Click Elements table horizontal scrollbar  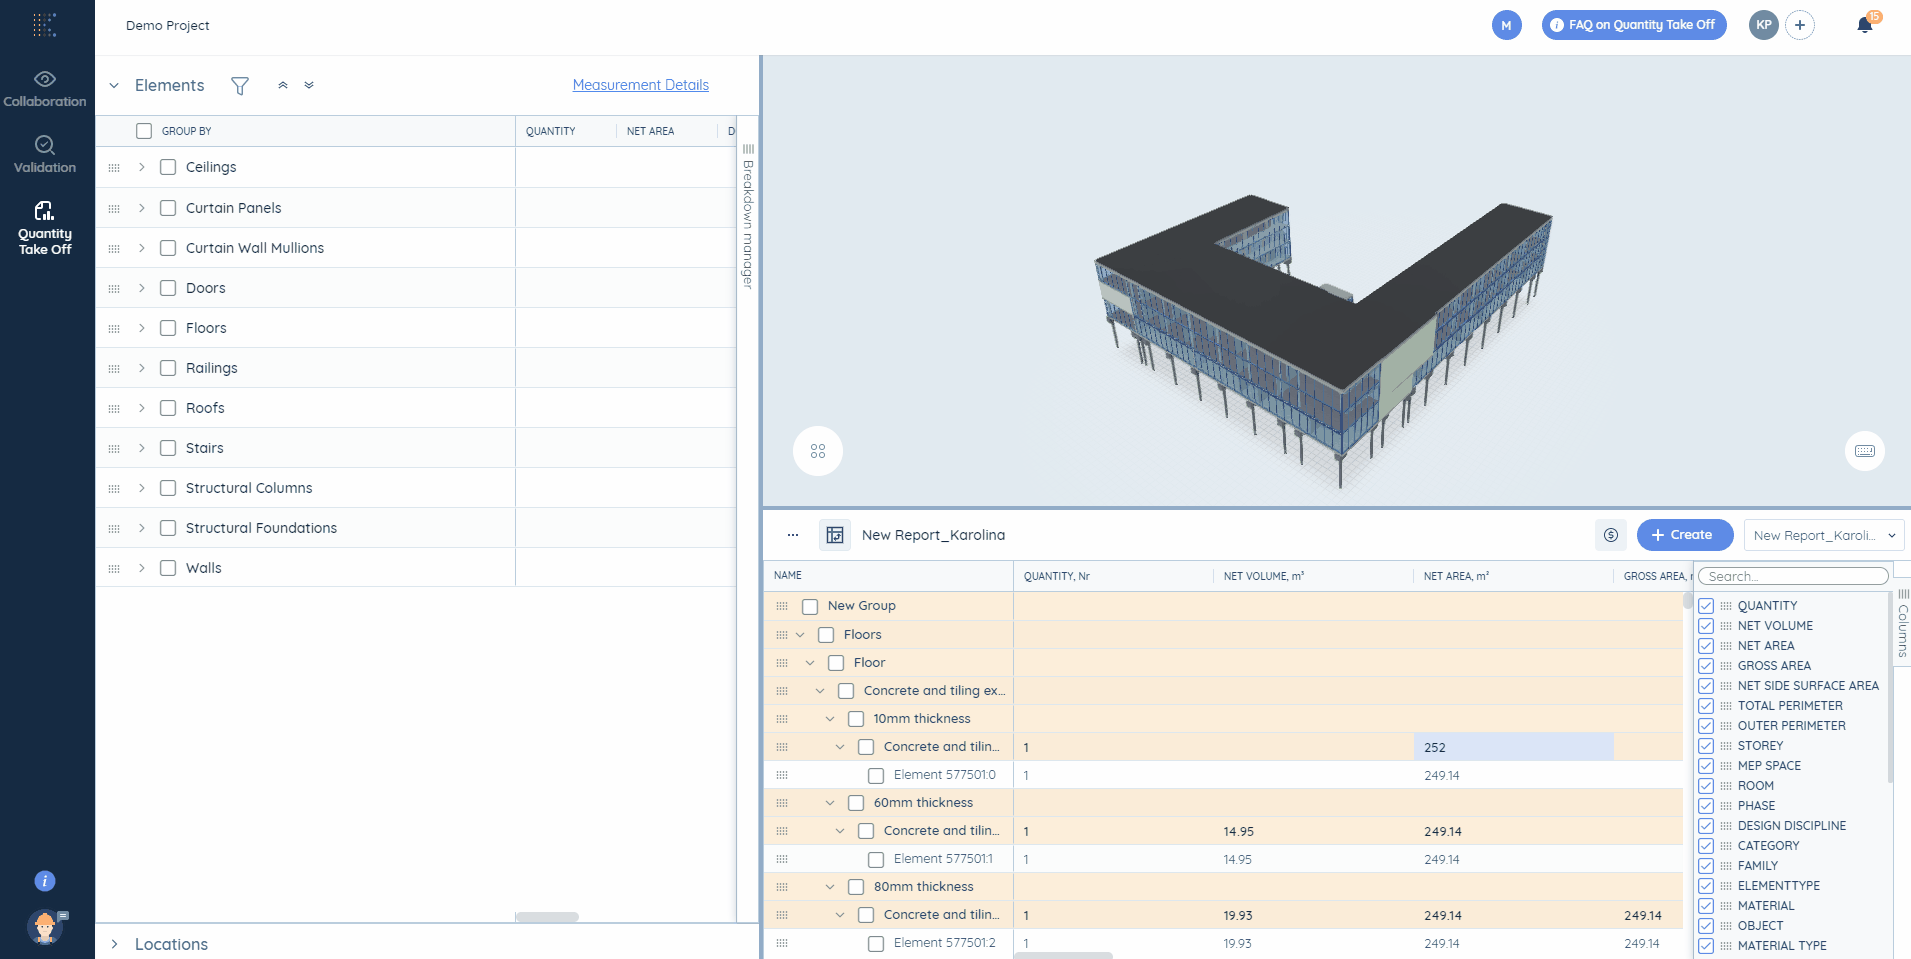pos(547,917)
